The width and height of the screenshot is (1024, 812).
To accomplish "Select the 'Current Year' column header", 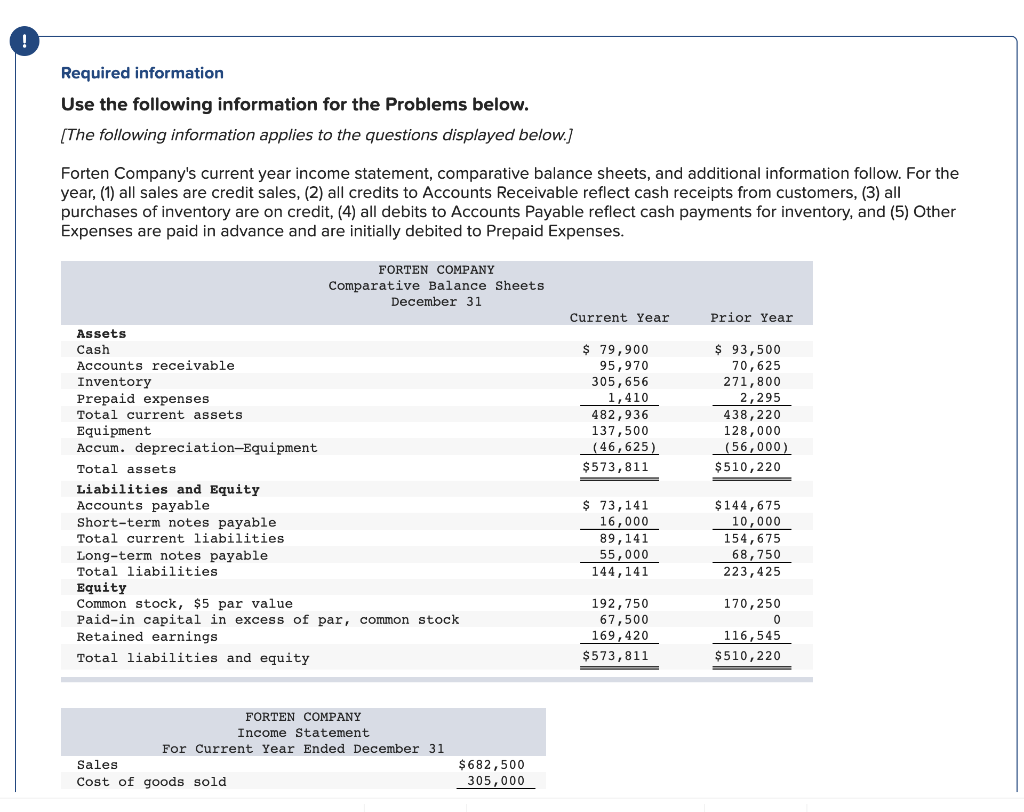I will tap(619, 318).
